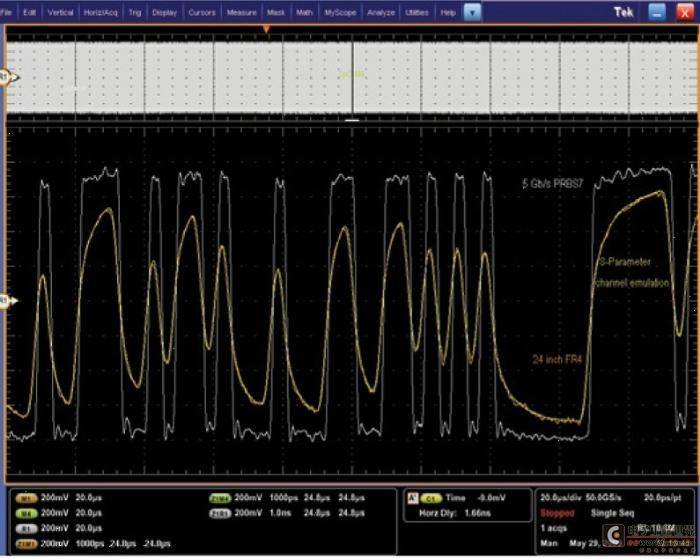The width and height of the screenshot is (700, 559).
Task: Open the Vertical menu
Action: (x=60, y=13)
